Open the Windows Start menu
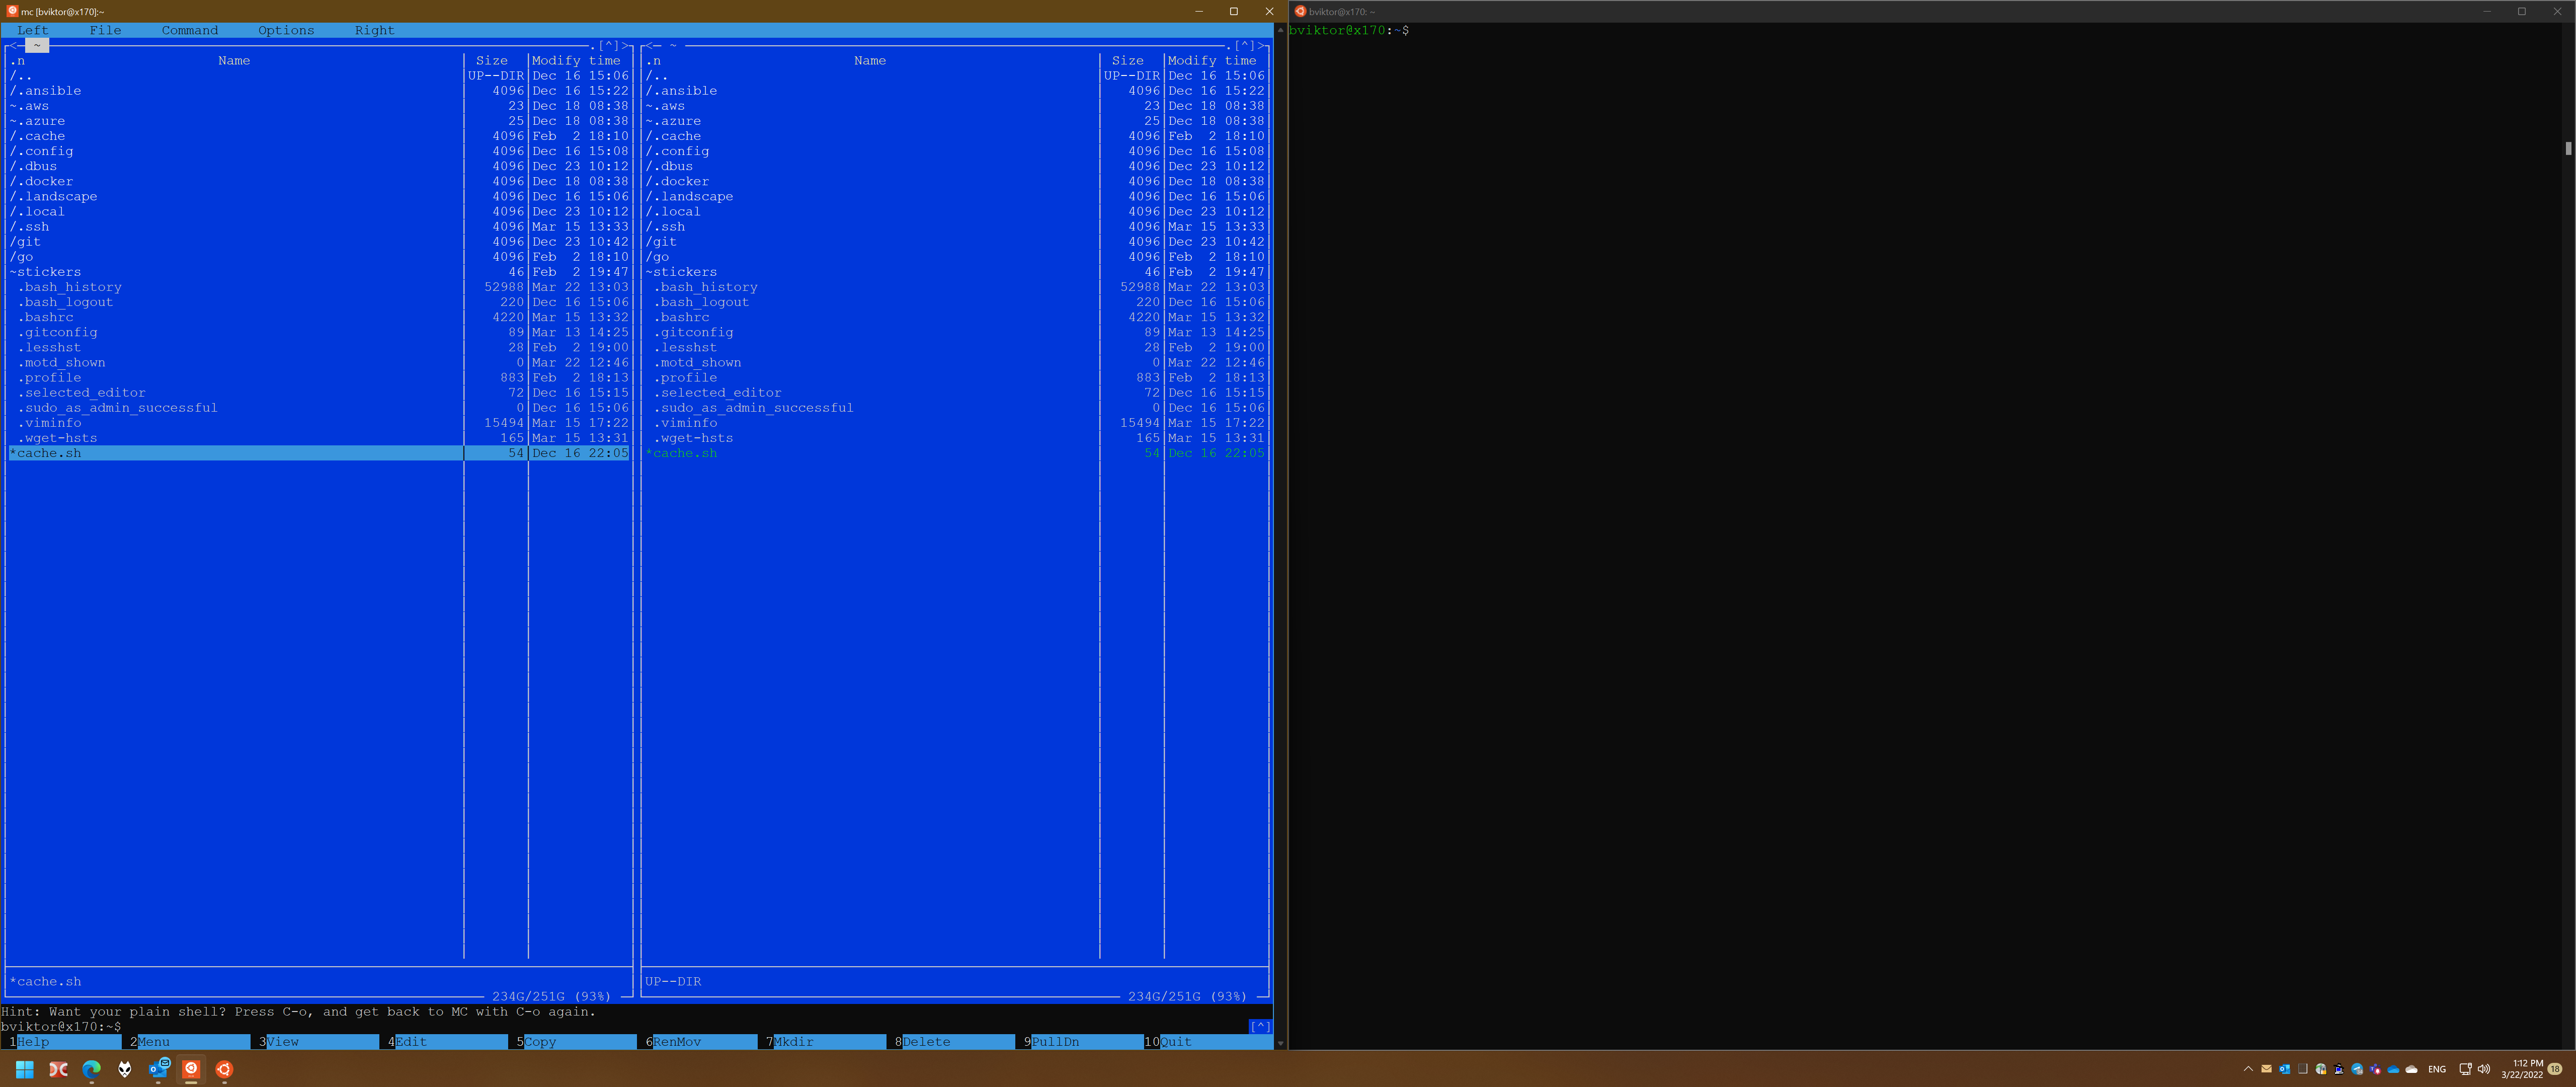Image resolution: width=2576 pixels, height=1087 pixels. pyautogui.click(x=25, y=1070)
